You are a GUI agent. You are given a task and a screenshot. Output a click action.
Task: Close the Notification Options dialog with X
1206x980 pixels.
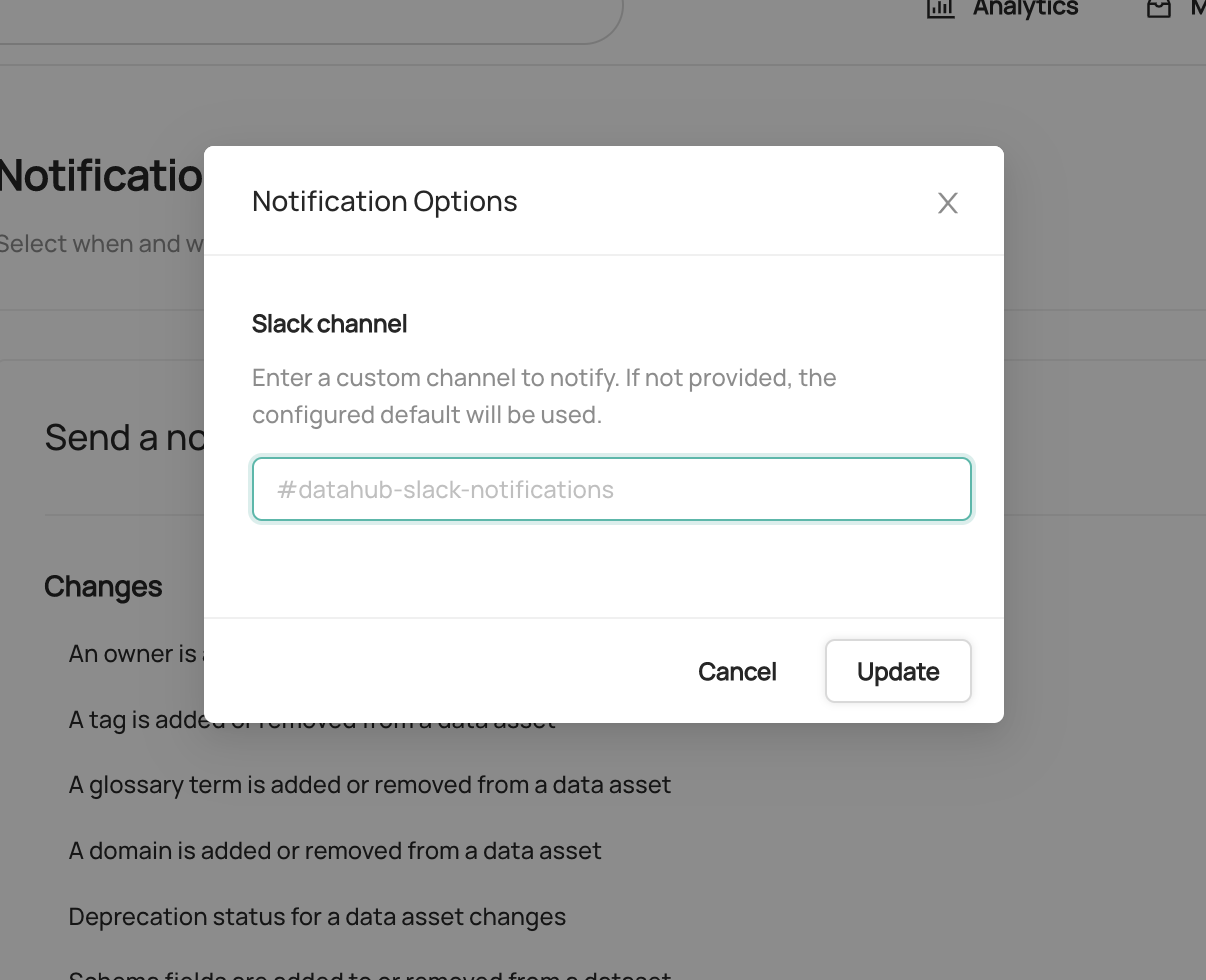[x=947, y=203]
